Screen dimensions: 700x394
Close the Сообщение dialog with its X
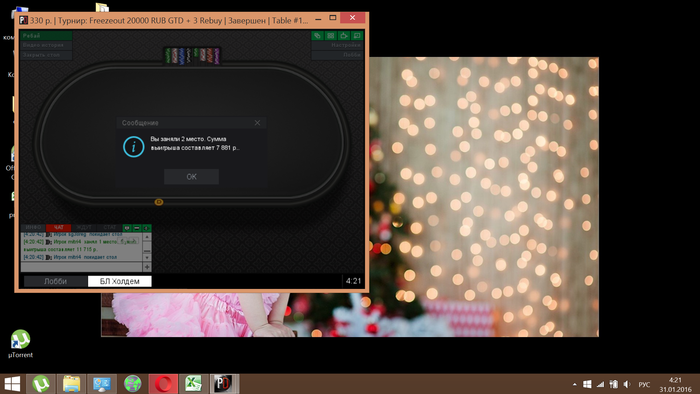coord(257,123)
